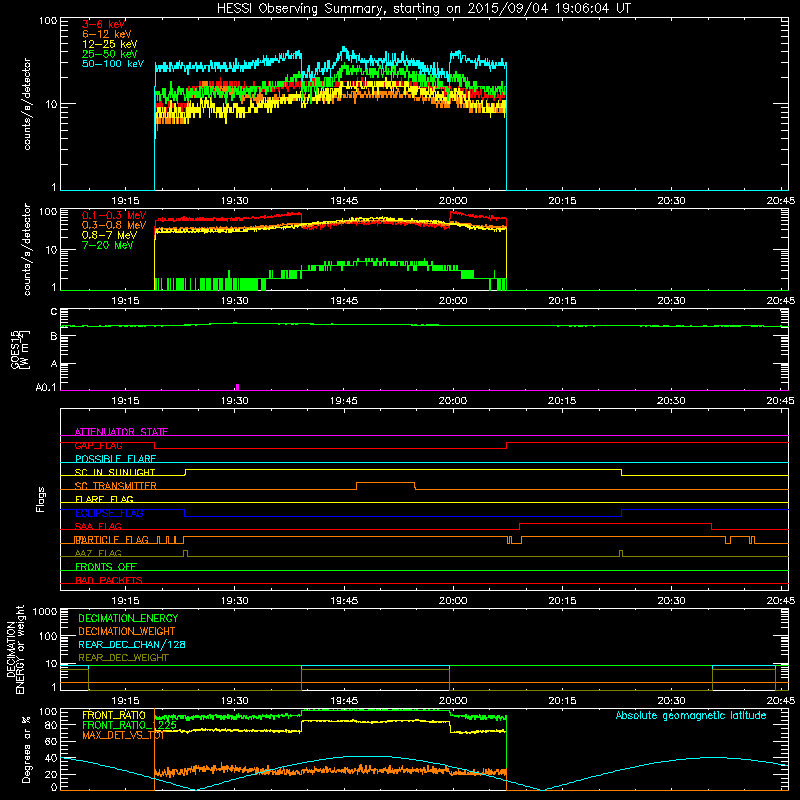Click the REAR_DEC_WEIGHT legend entry

[x=123, y=658]
